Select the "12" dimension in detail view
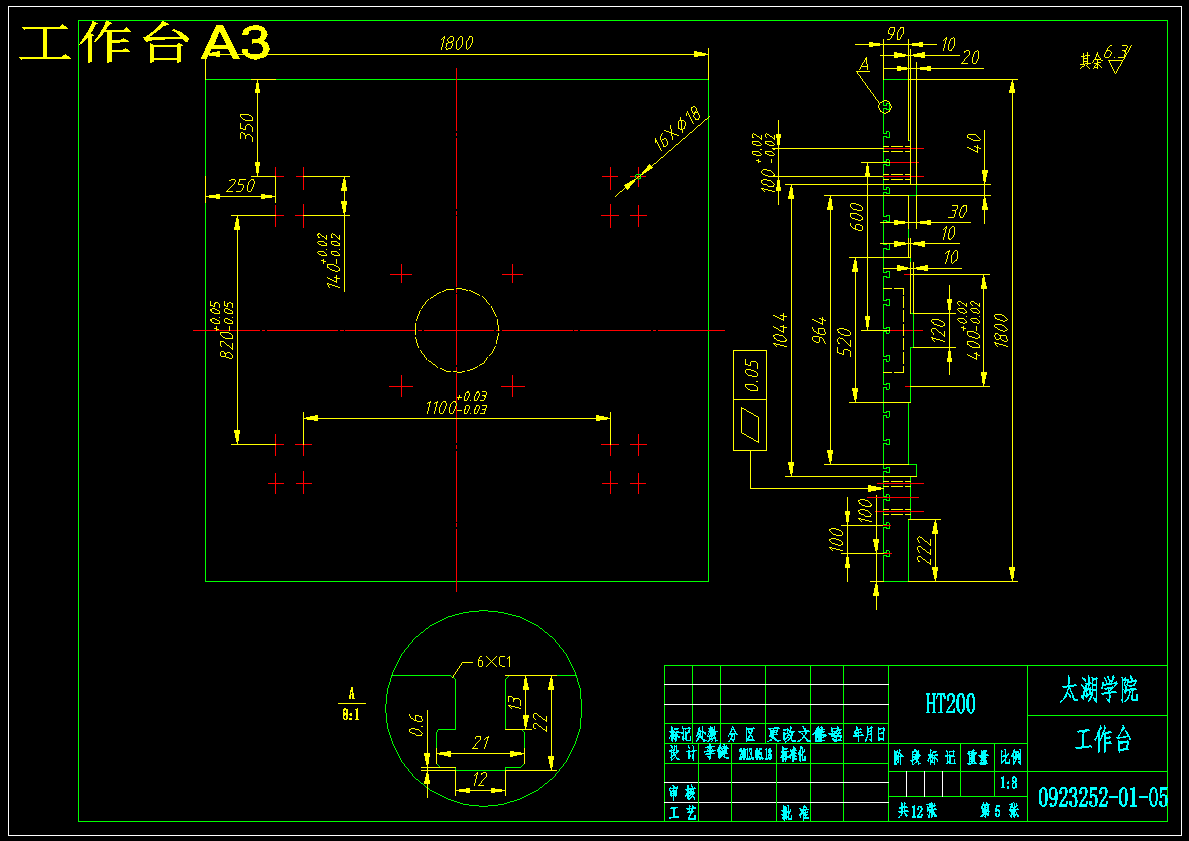The image size is (1189, 841). point(479,779)
